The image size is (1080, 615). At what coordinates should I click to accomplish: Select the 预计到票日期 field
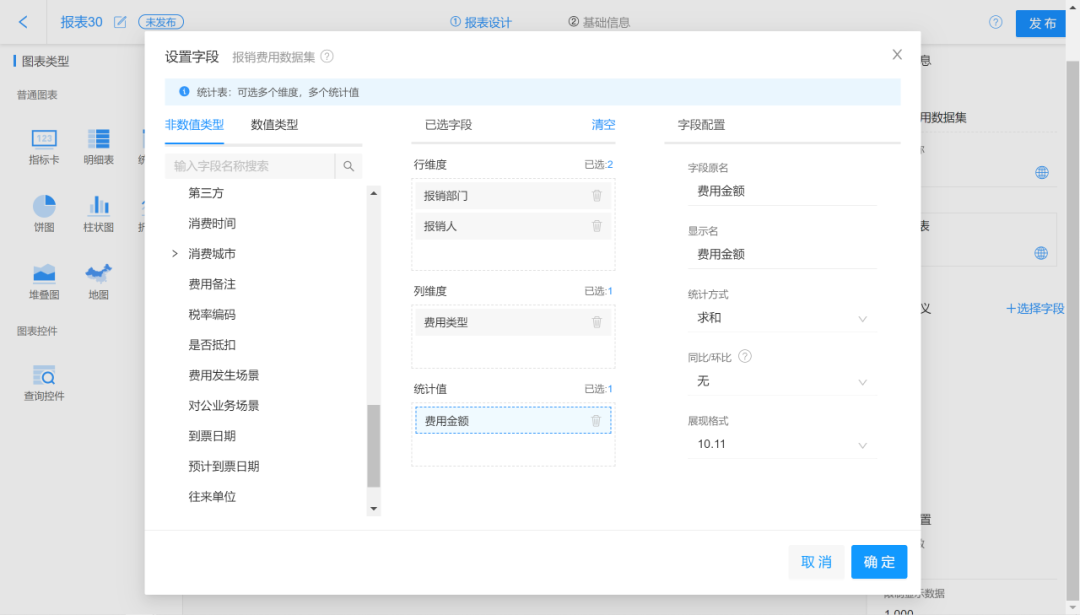pyautogui.click(x=224, y=466)
